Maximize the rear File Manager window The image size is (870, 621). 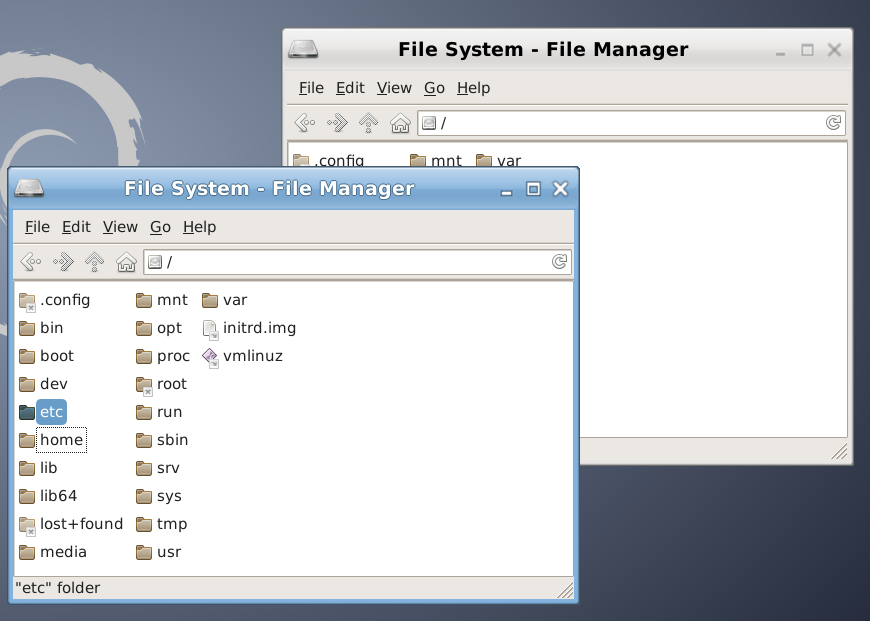[807, 50]
